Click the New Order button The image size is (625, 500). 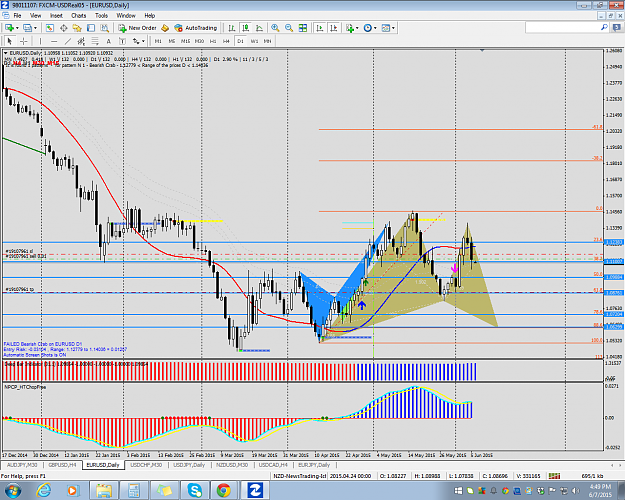[x=138, y=28]
